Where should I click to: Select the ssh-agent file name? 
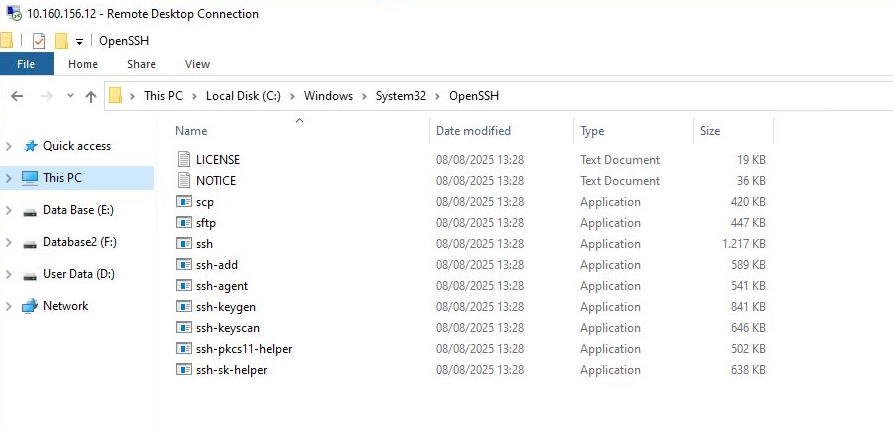click(x=222, y=286)
